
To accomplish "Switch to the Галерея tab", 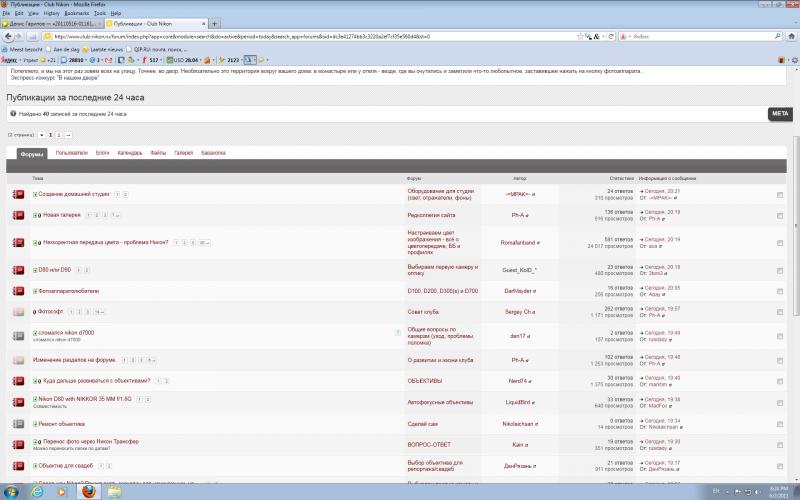I will tap(183, 153).
